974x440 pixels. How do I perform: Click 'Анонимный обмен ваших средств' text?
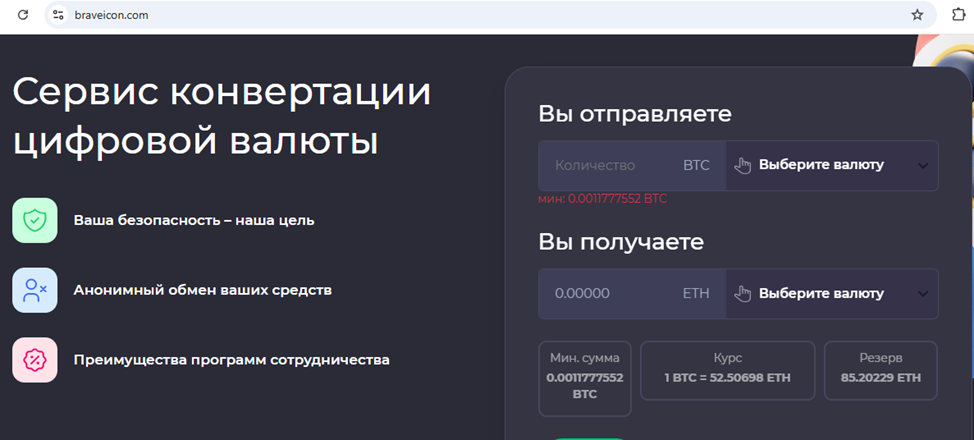[x=203, y=290]
